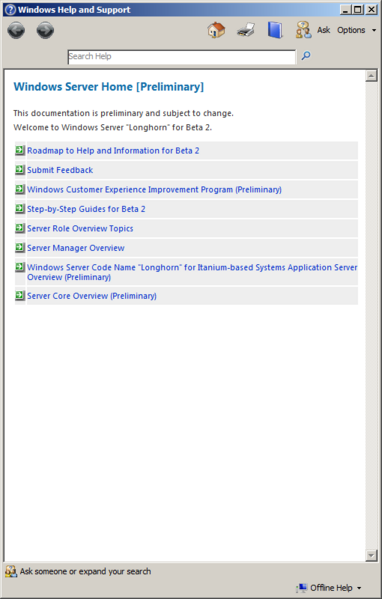
Task: Click green arrow icon beside Submit Feedback
Action: (x=20, y=169)
